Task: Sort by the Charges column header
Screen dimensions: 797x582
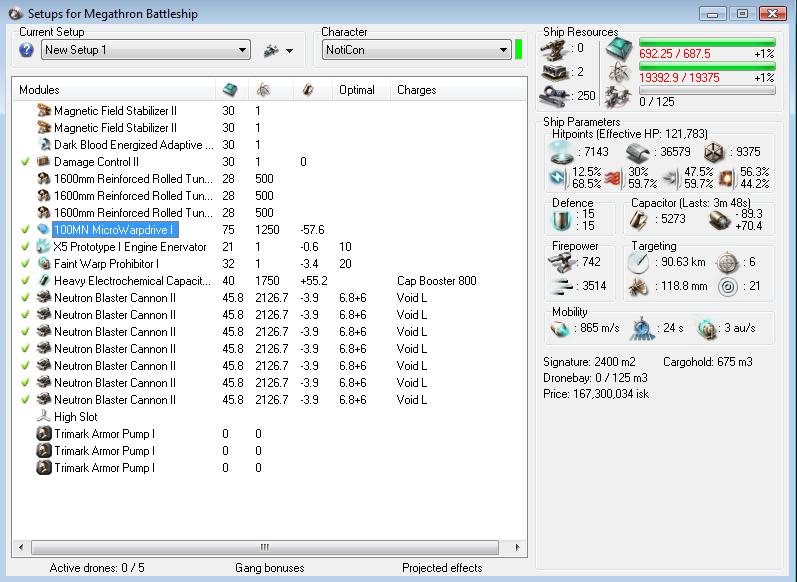Action: click(x=417, y=90)
